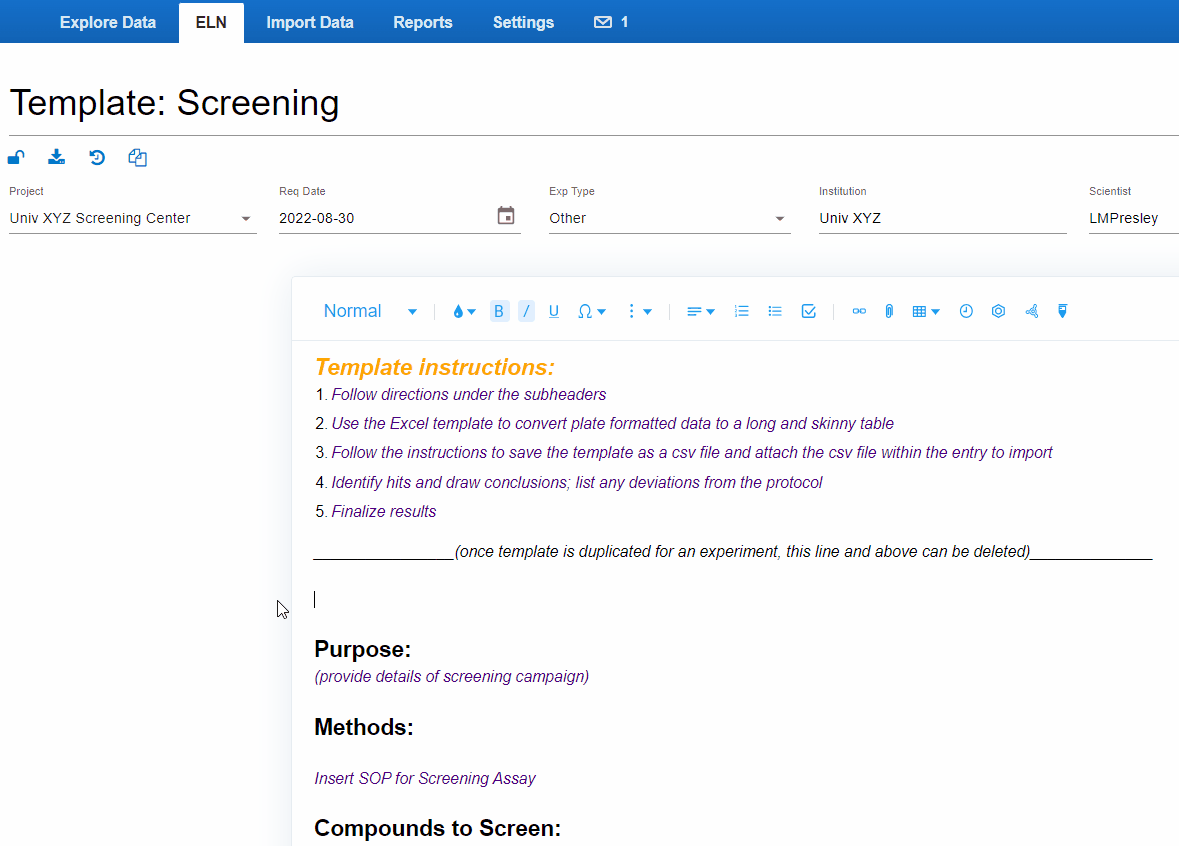Click the 'Purpose:' heading

coord(362,649)
